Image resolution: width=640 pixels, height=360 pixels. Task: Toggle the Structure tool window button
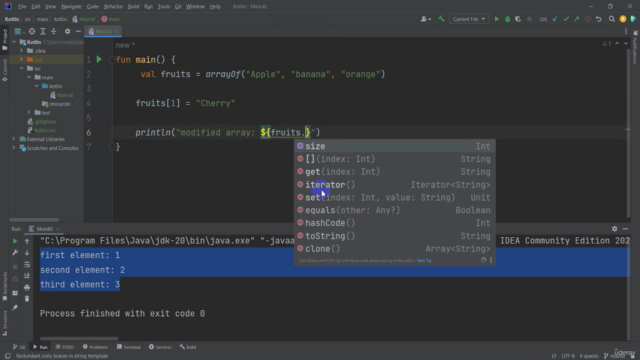[4, 323]
